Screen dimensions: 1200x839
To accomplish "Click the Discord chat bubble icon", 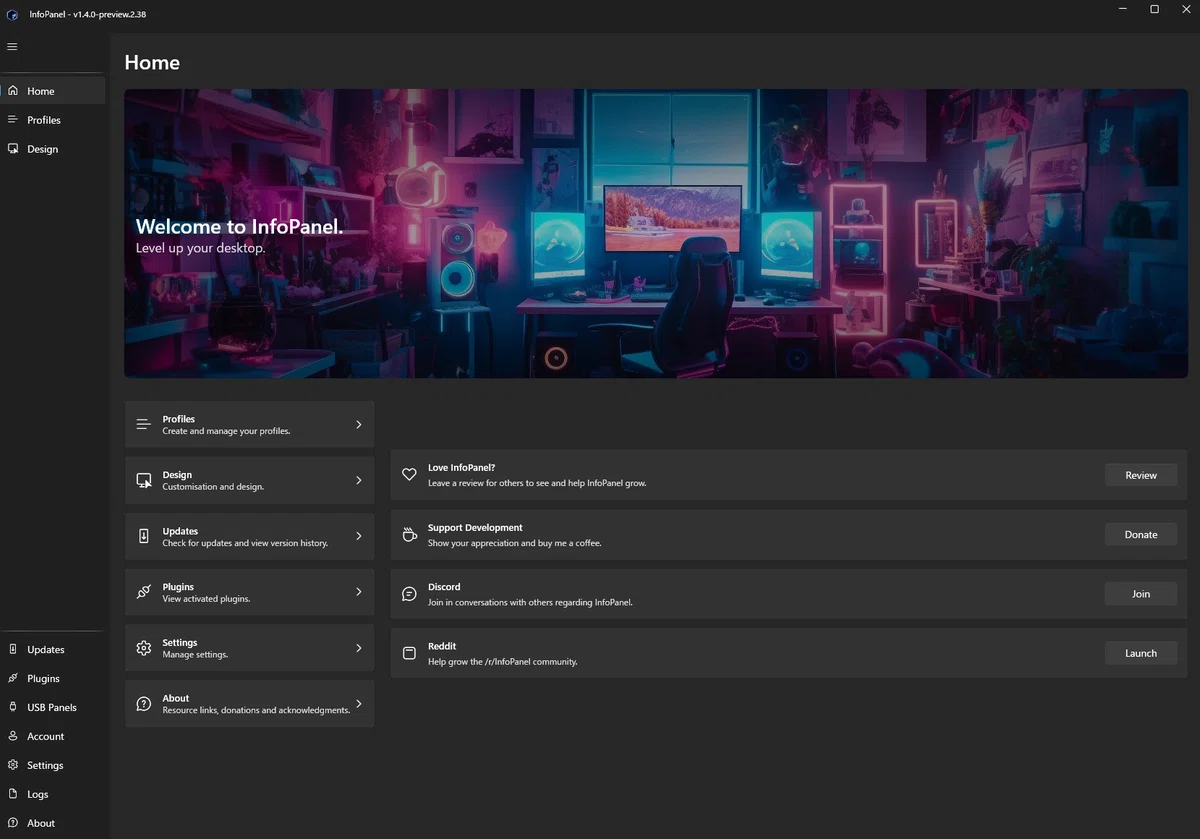I will [x=409, y=594].
